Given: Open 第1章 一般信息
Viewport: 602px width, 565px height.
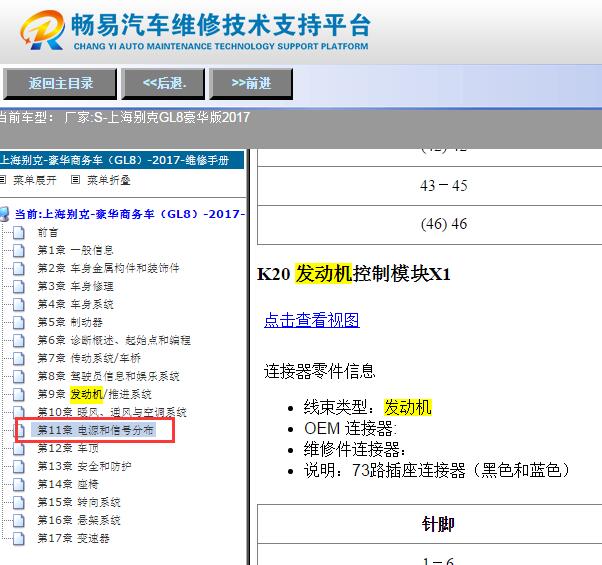Looking at the screenshot, I should (x=75, y=250).
